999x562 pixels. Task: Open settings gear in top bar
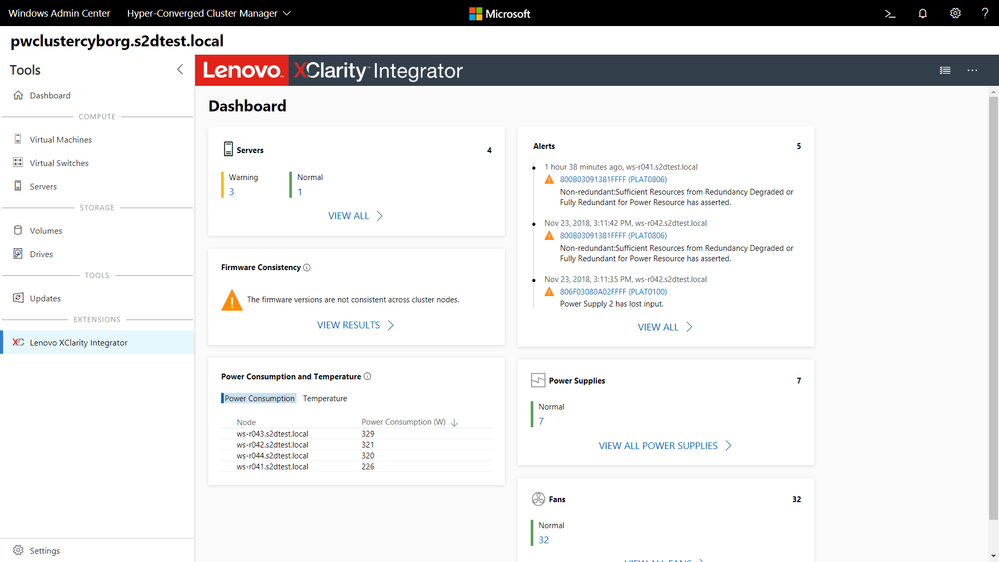coord(955,13)
